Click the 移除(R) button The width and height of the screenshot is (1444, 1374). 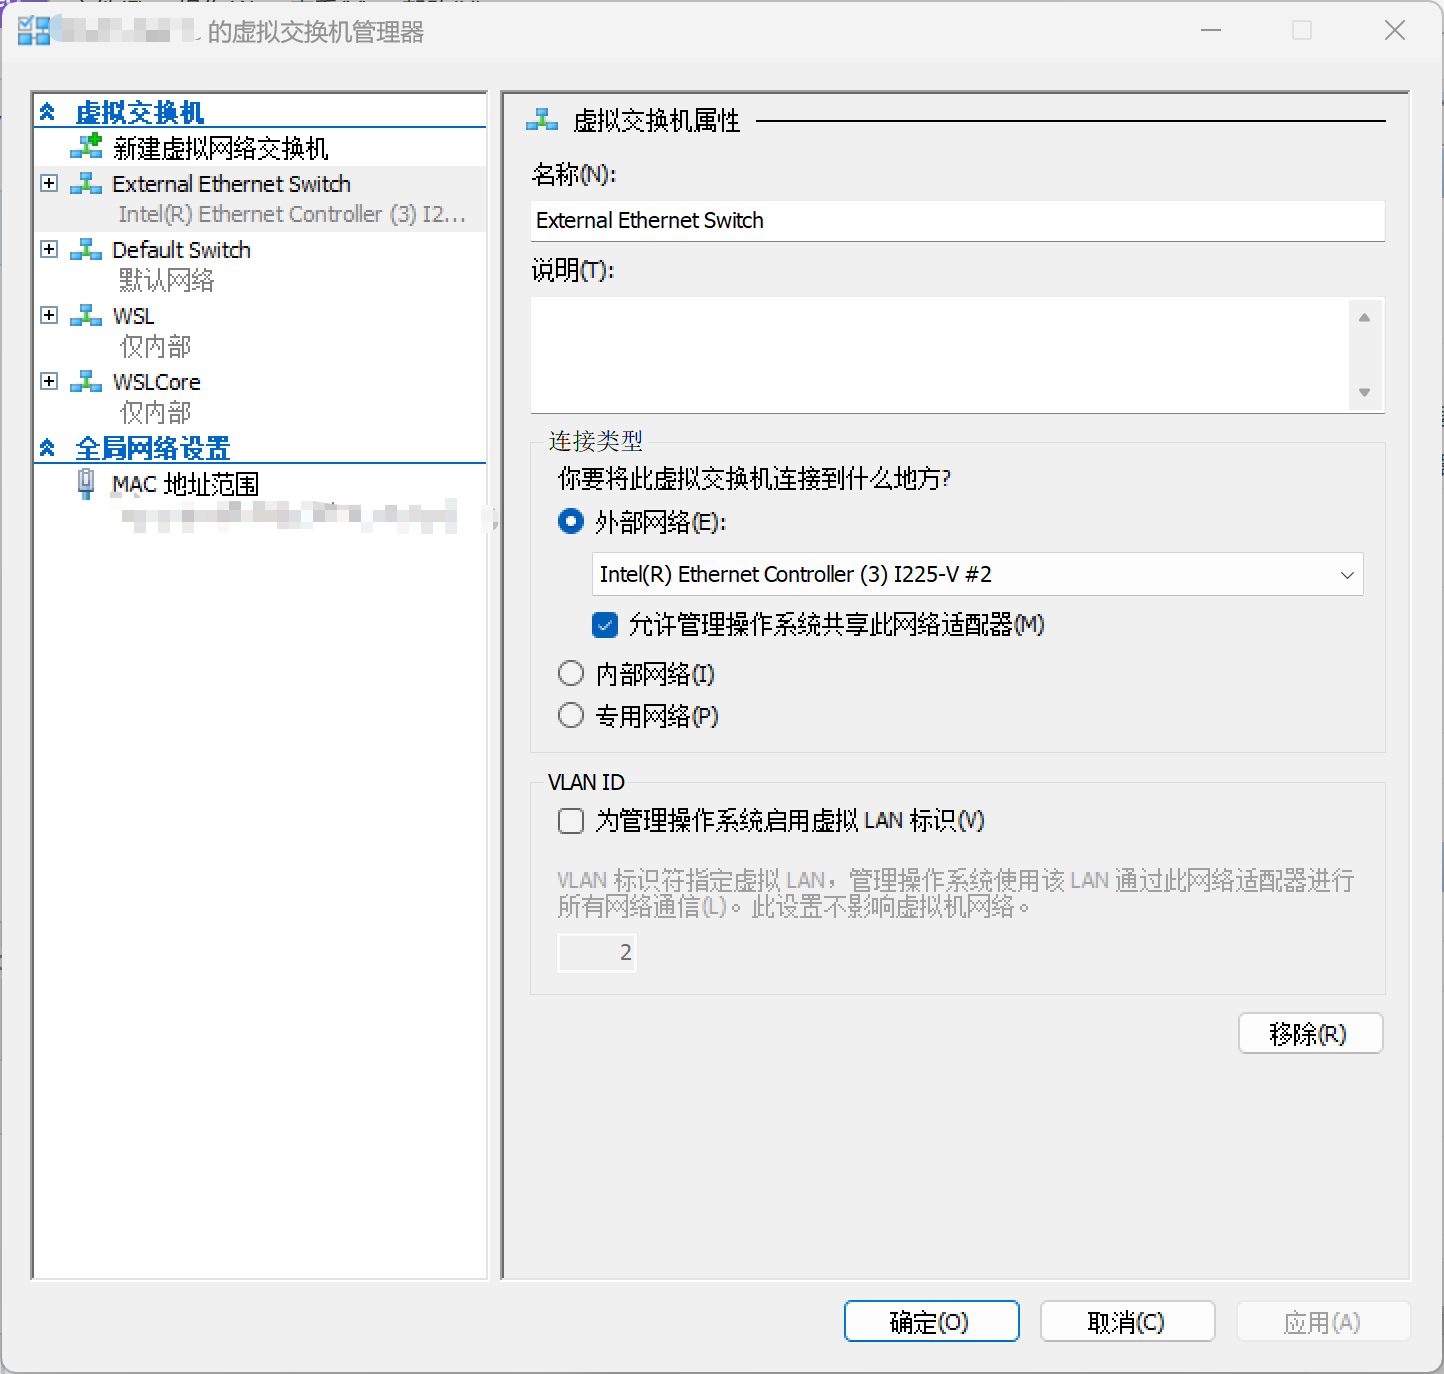click(x=1310, y=1033)
